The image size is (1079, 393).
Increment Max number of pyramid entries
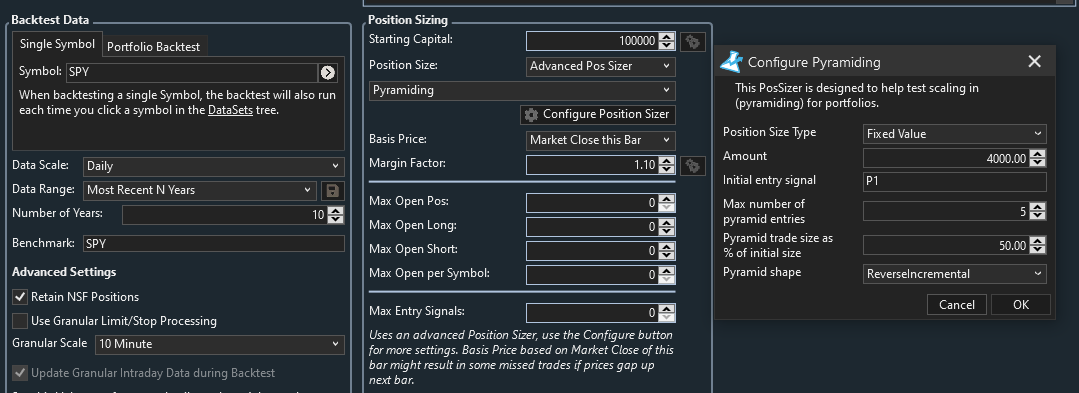click(x=1038, y=207)
